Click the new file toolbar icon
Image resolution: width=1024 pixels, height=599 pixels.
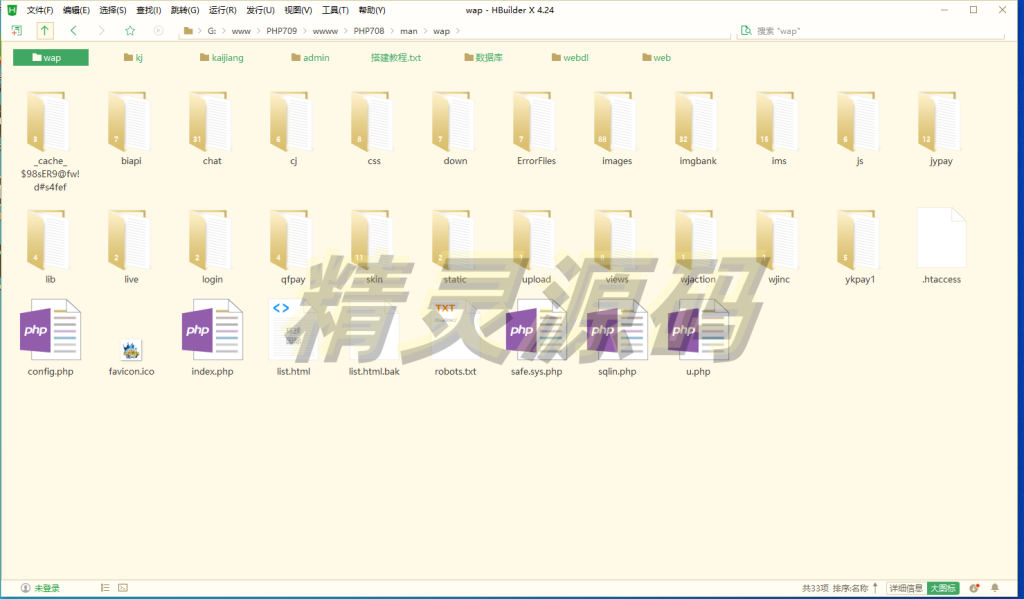(x=17, y=31)
